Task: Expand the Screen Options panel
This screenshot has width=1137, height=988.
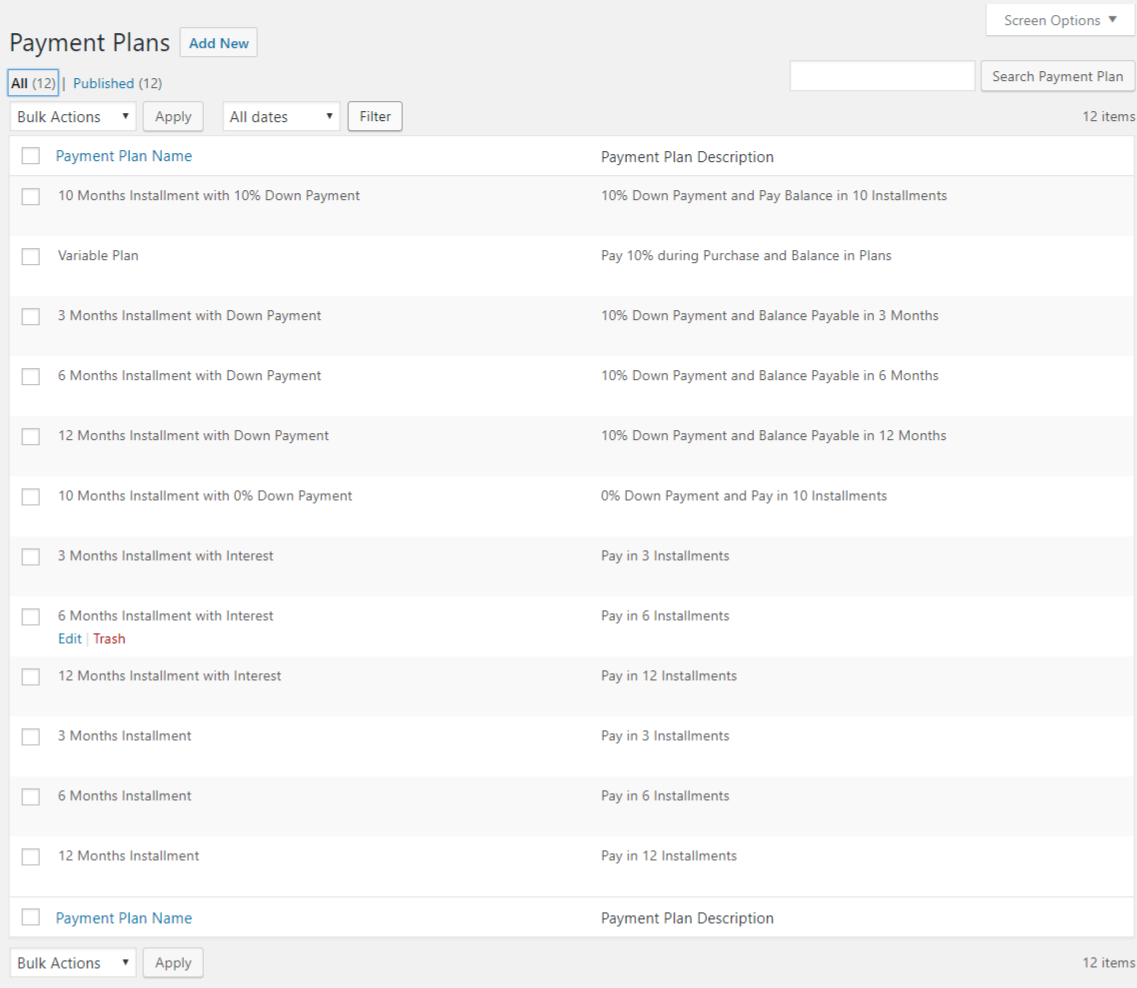Action: tap(1059, 20)
